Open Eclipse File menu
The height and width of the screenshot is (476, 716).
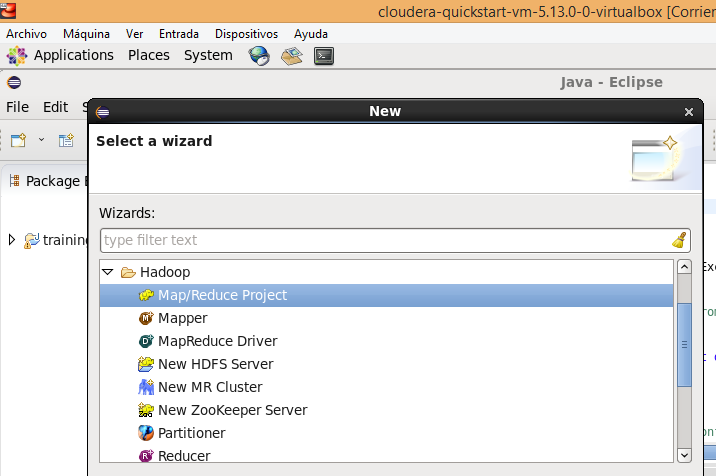click(x=17, y=107)
